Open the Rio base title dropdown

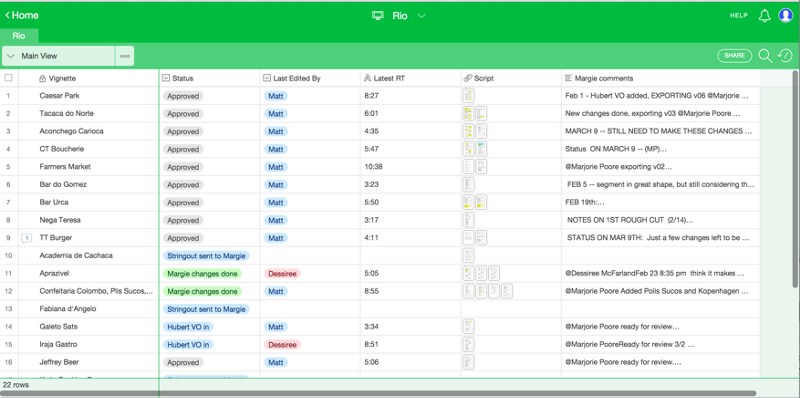pos(421,16)
